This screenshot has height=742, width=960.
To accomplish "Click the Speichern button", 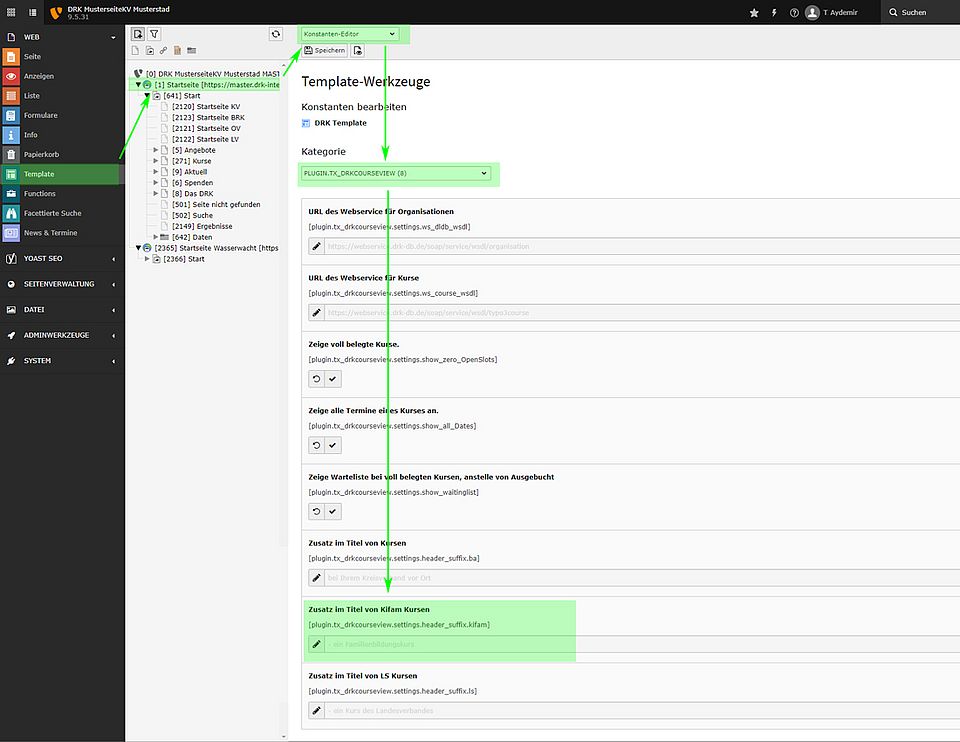I will pyautogui.click(x=324, y=51).
